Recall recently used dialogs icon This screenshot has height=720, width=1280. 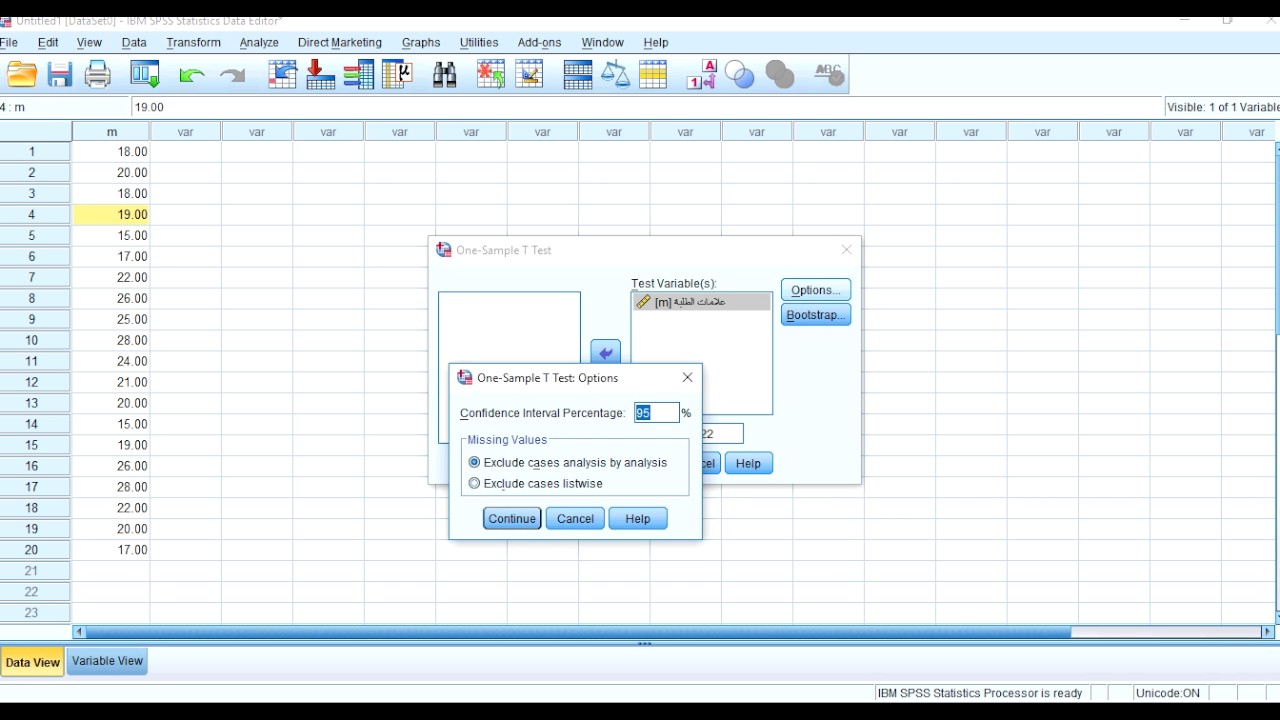click(x=145, y=75)
